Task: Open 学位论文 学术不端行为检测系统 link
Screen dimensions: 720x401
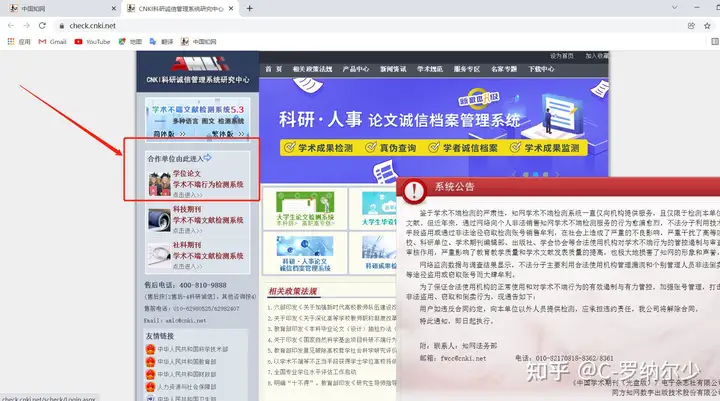Action: tap(208, 179)
